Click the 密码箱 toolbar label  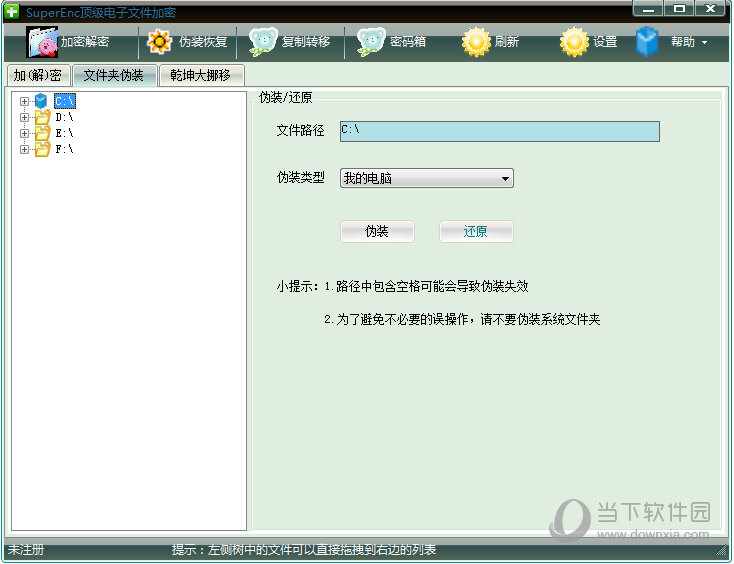coord(408,42)
